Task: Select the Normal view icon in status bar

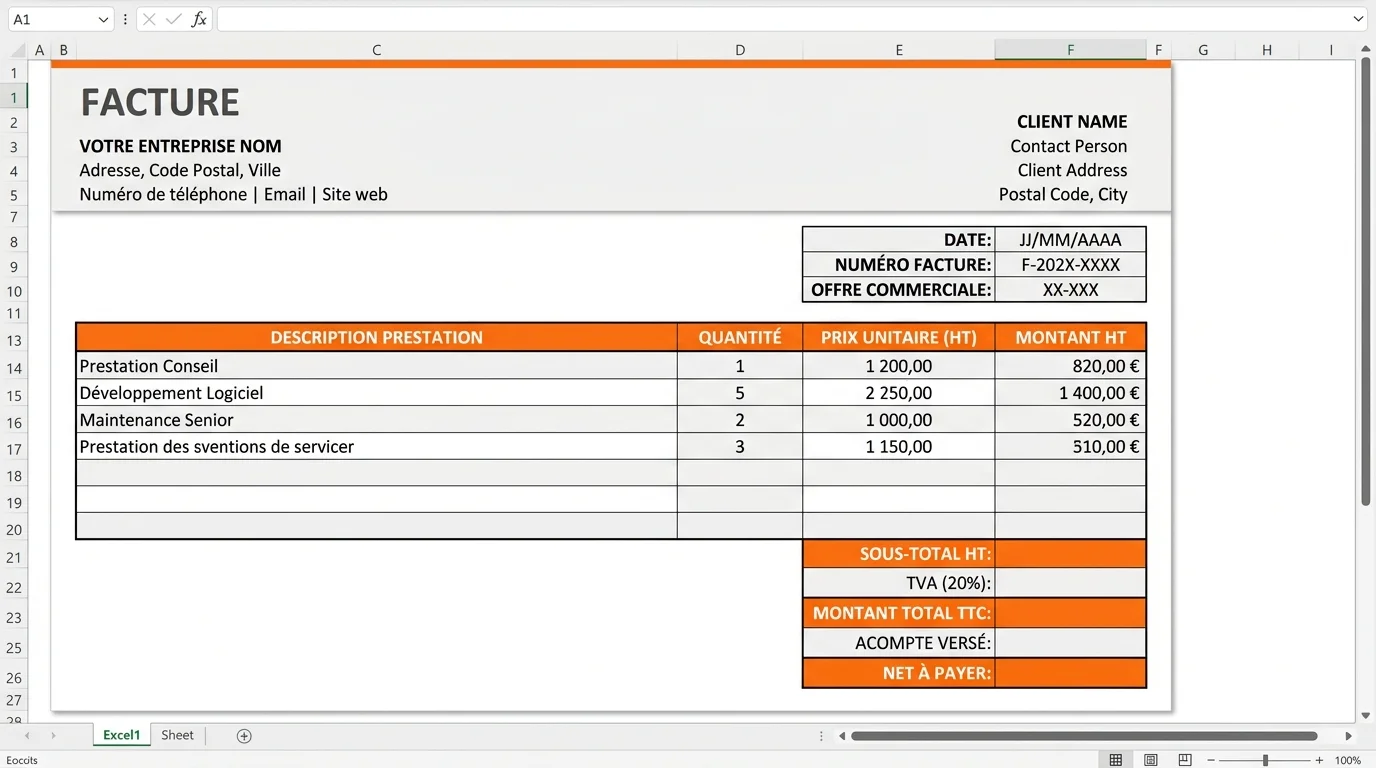Action: [1115, 759]
